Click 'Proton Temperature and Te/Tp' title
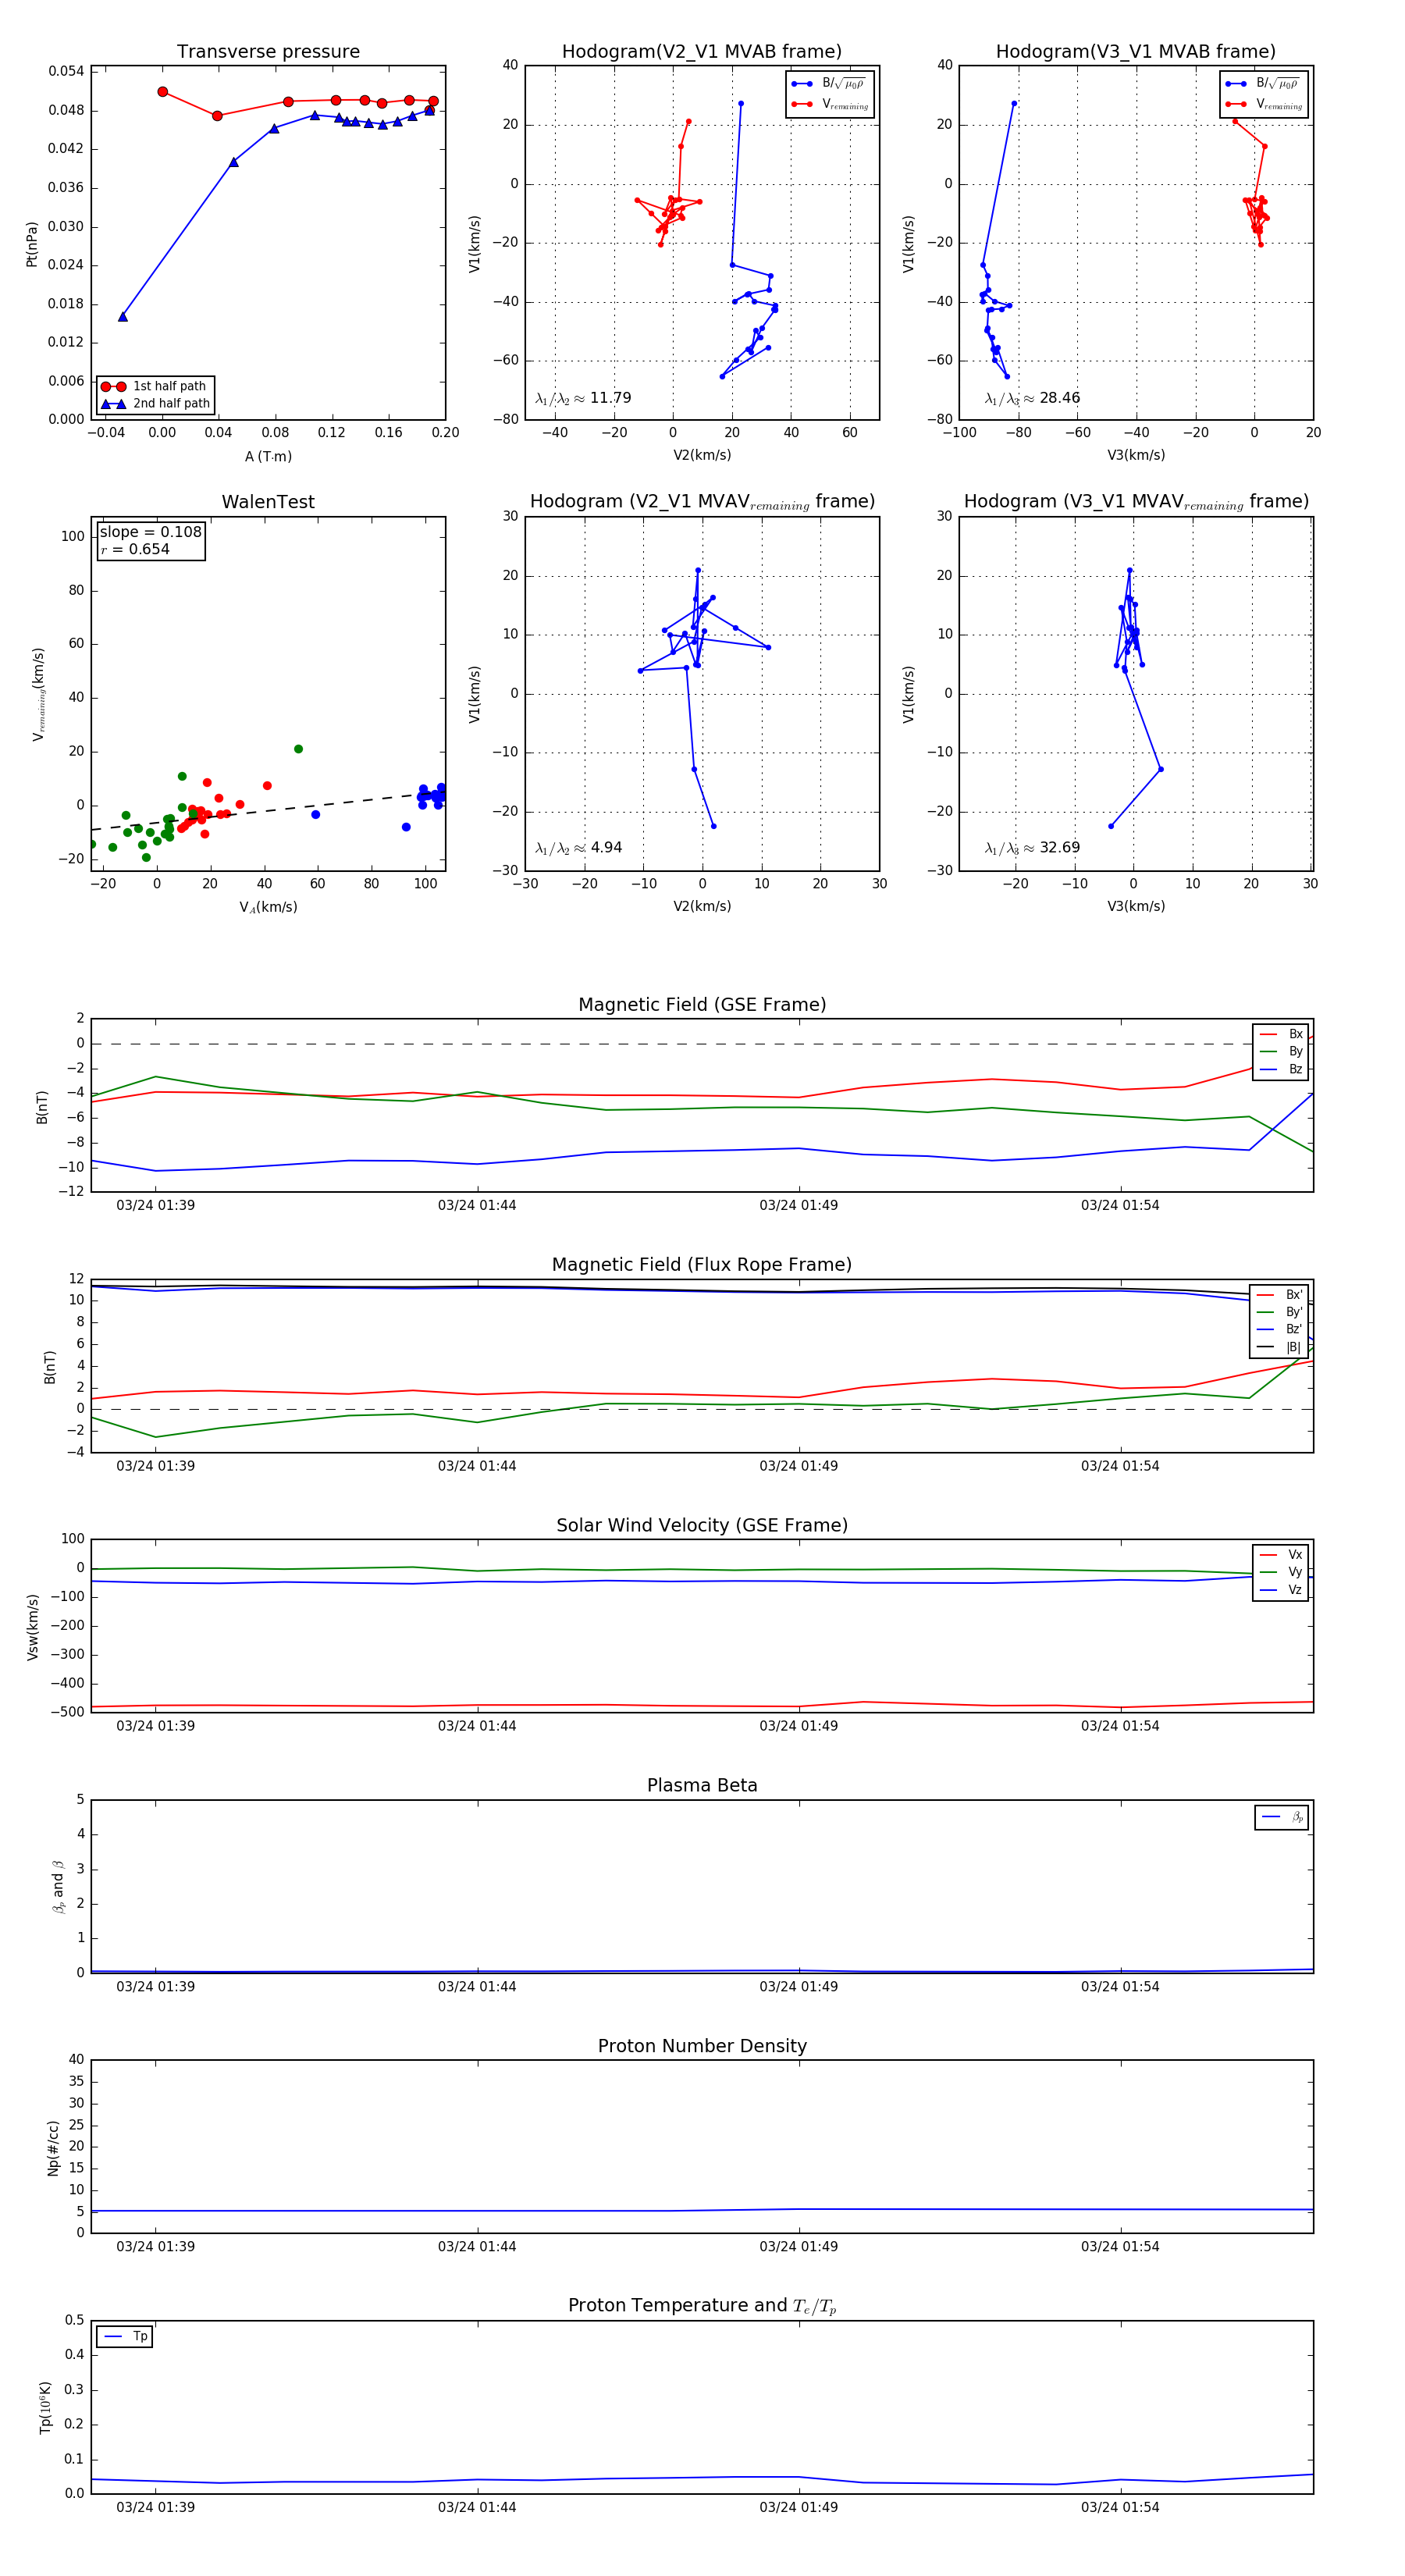Screen dimensions: 1405x2576 point(702,2306)
